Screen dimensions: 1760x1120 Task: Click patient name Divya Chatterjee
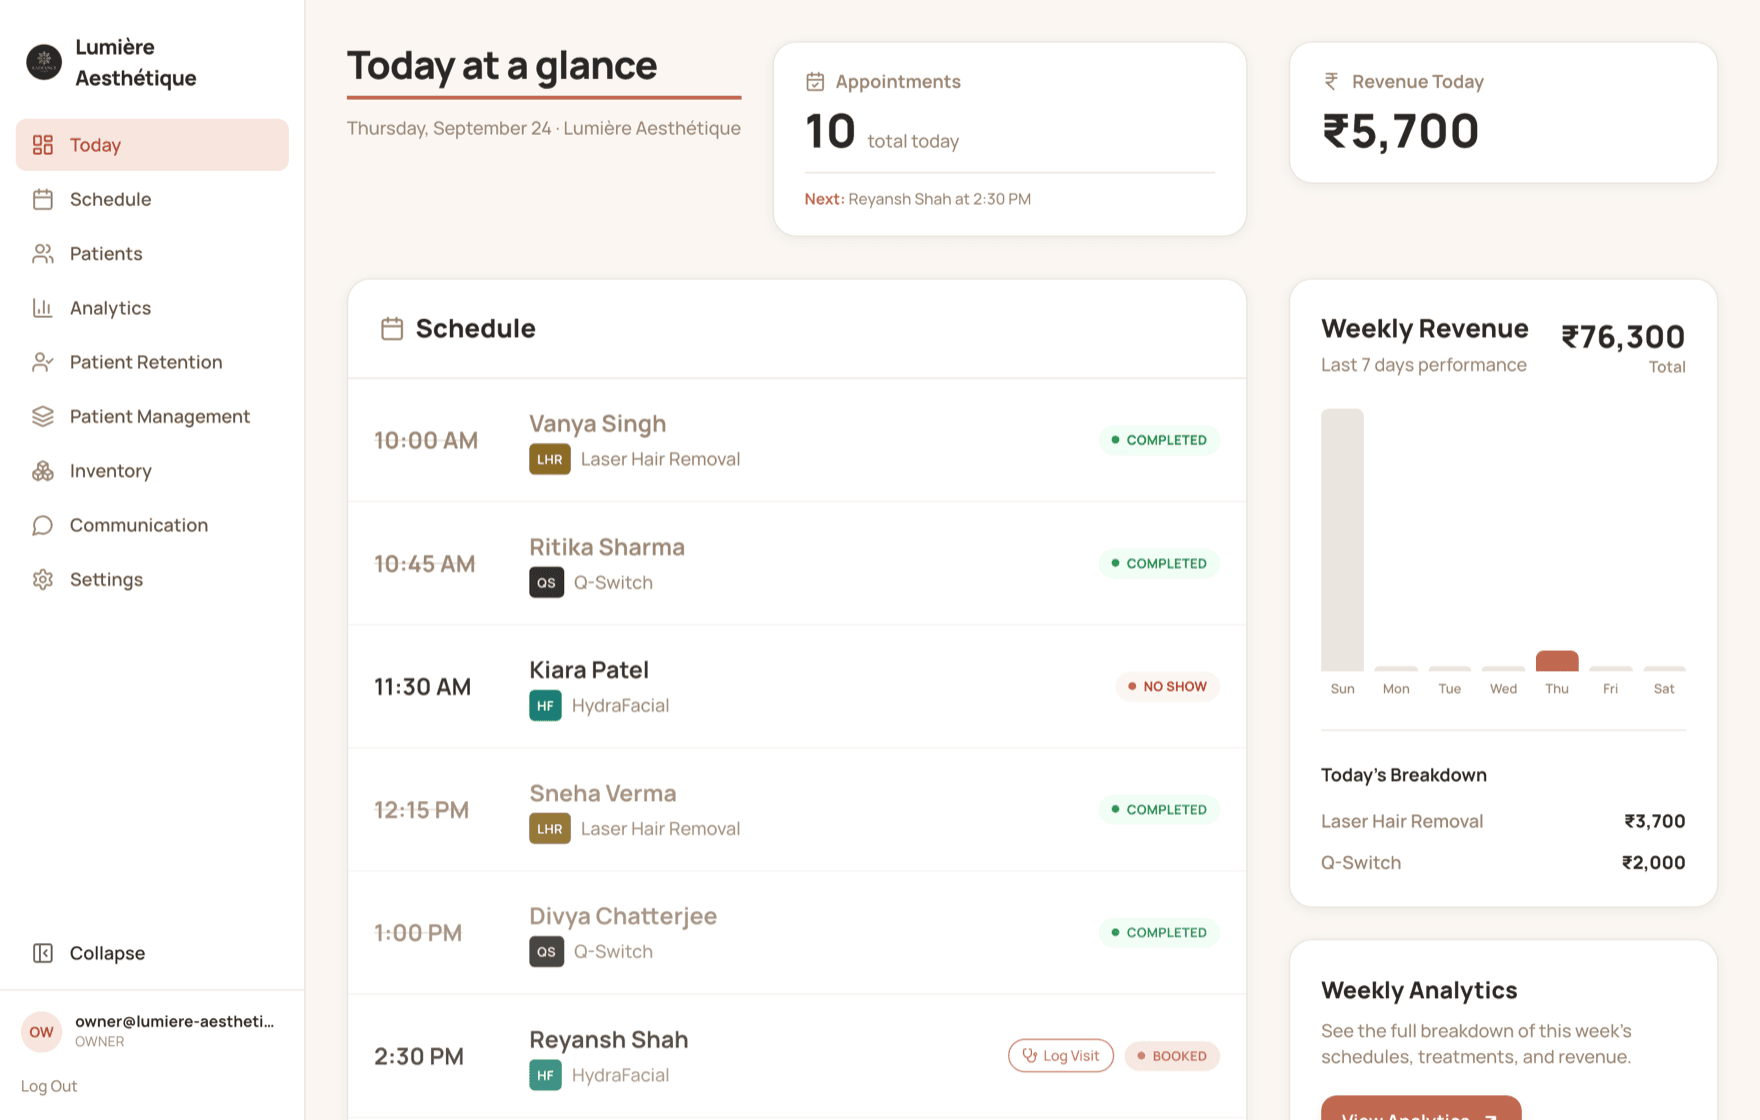(x=623, y=916)
